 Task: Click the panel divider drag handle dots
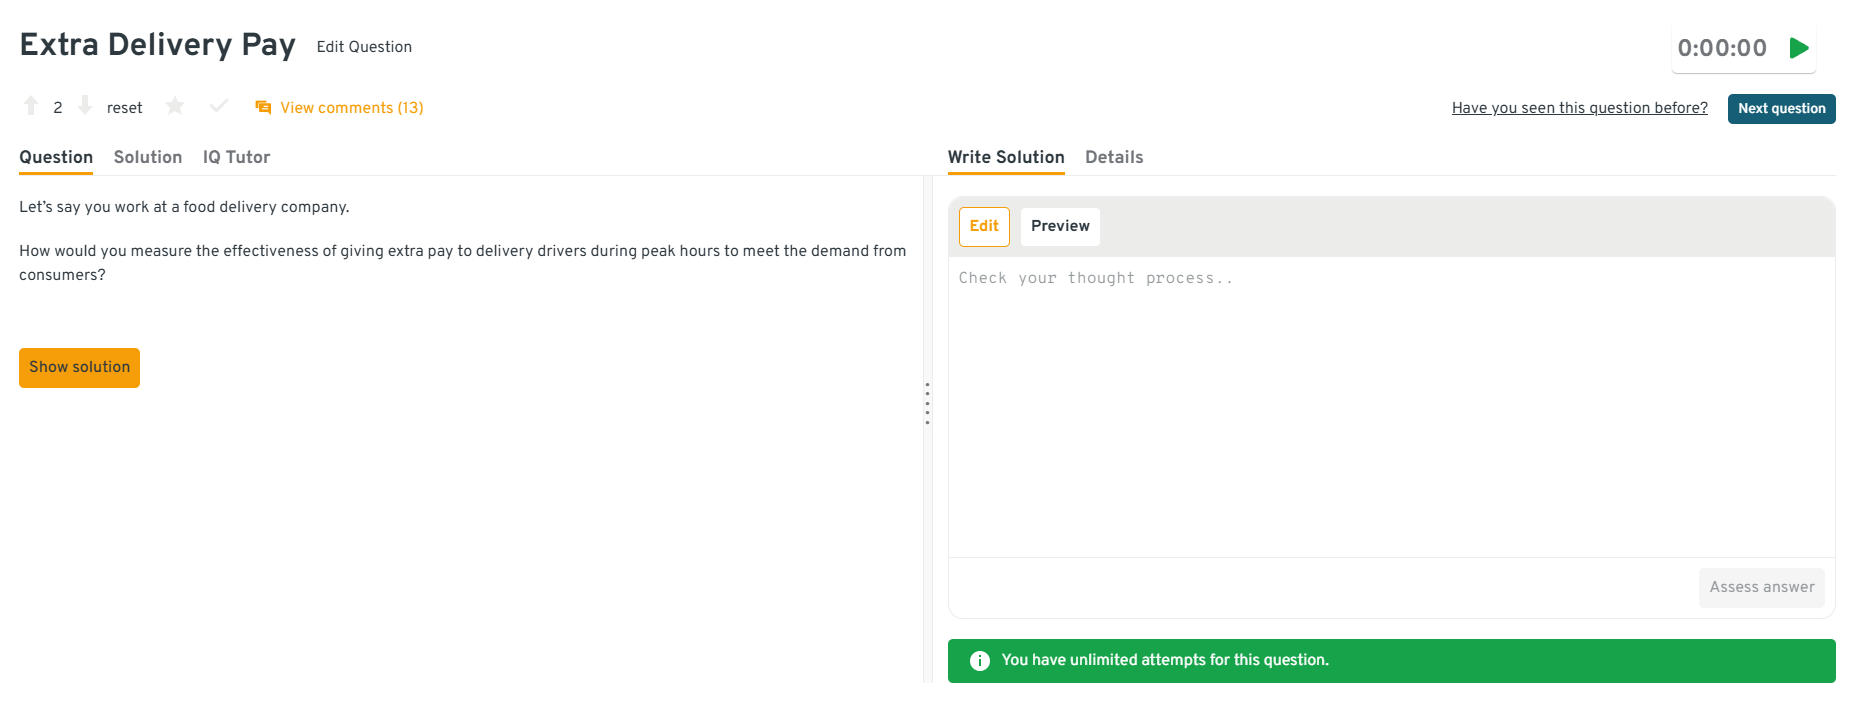pyautogui.click(x=927, y=403)
